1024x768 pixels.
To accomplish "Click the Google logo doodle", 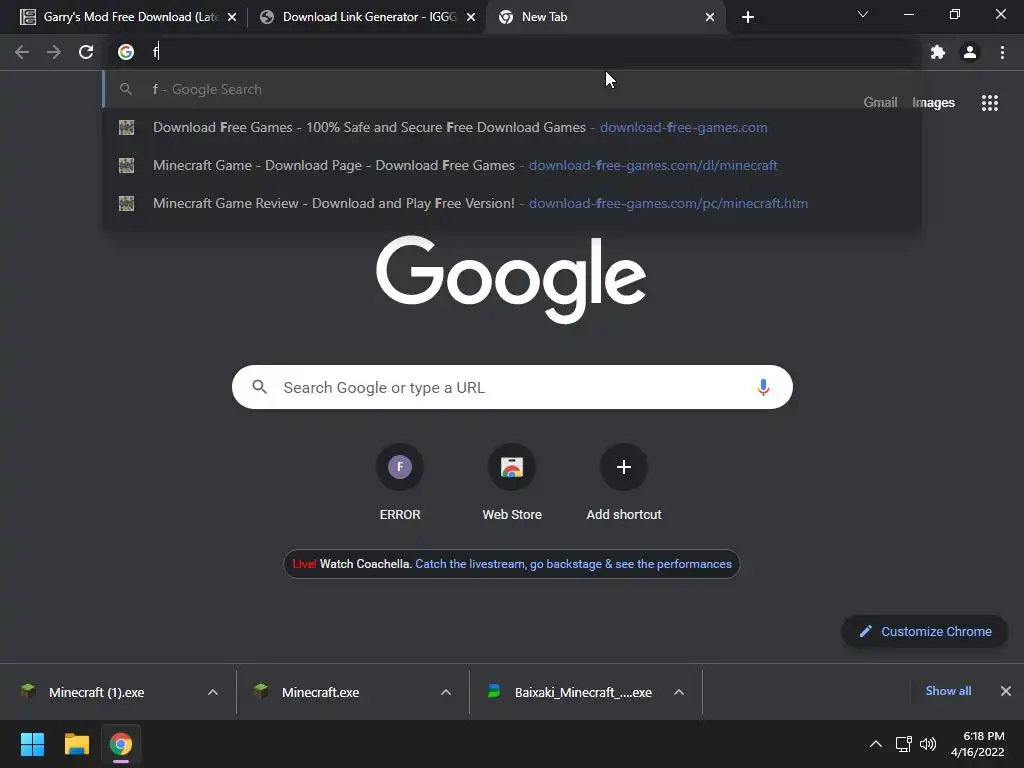I will (x=511, y=280).
